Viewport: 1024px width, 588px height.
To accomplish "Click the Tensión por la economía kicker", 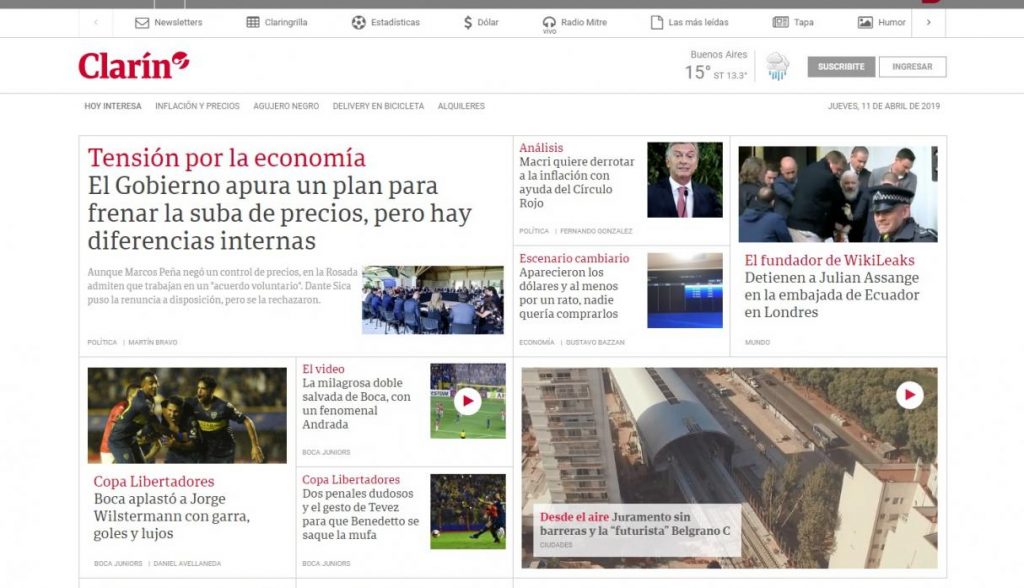I will tap(227, 158).
